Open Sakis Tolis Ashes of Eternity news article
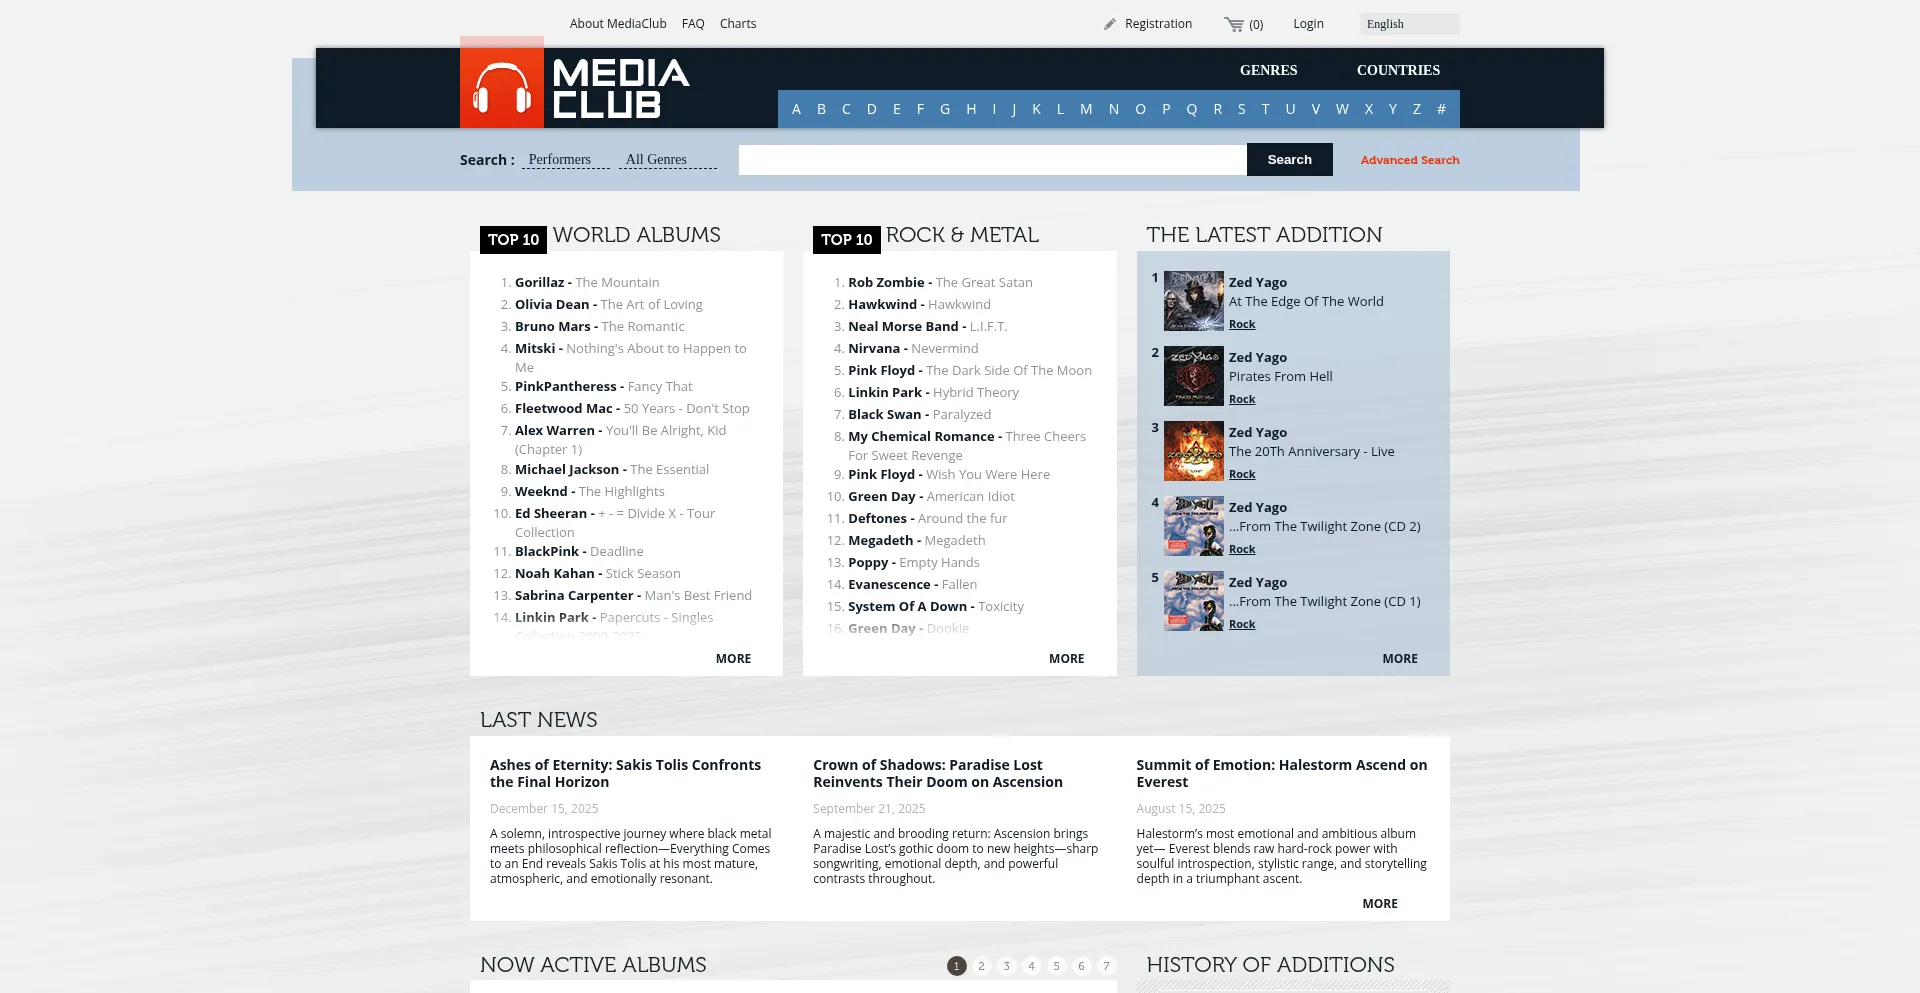This screenshot has width=1920, height=993. (625, 774)
